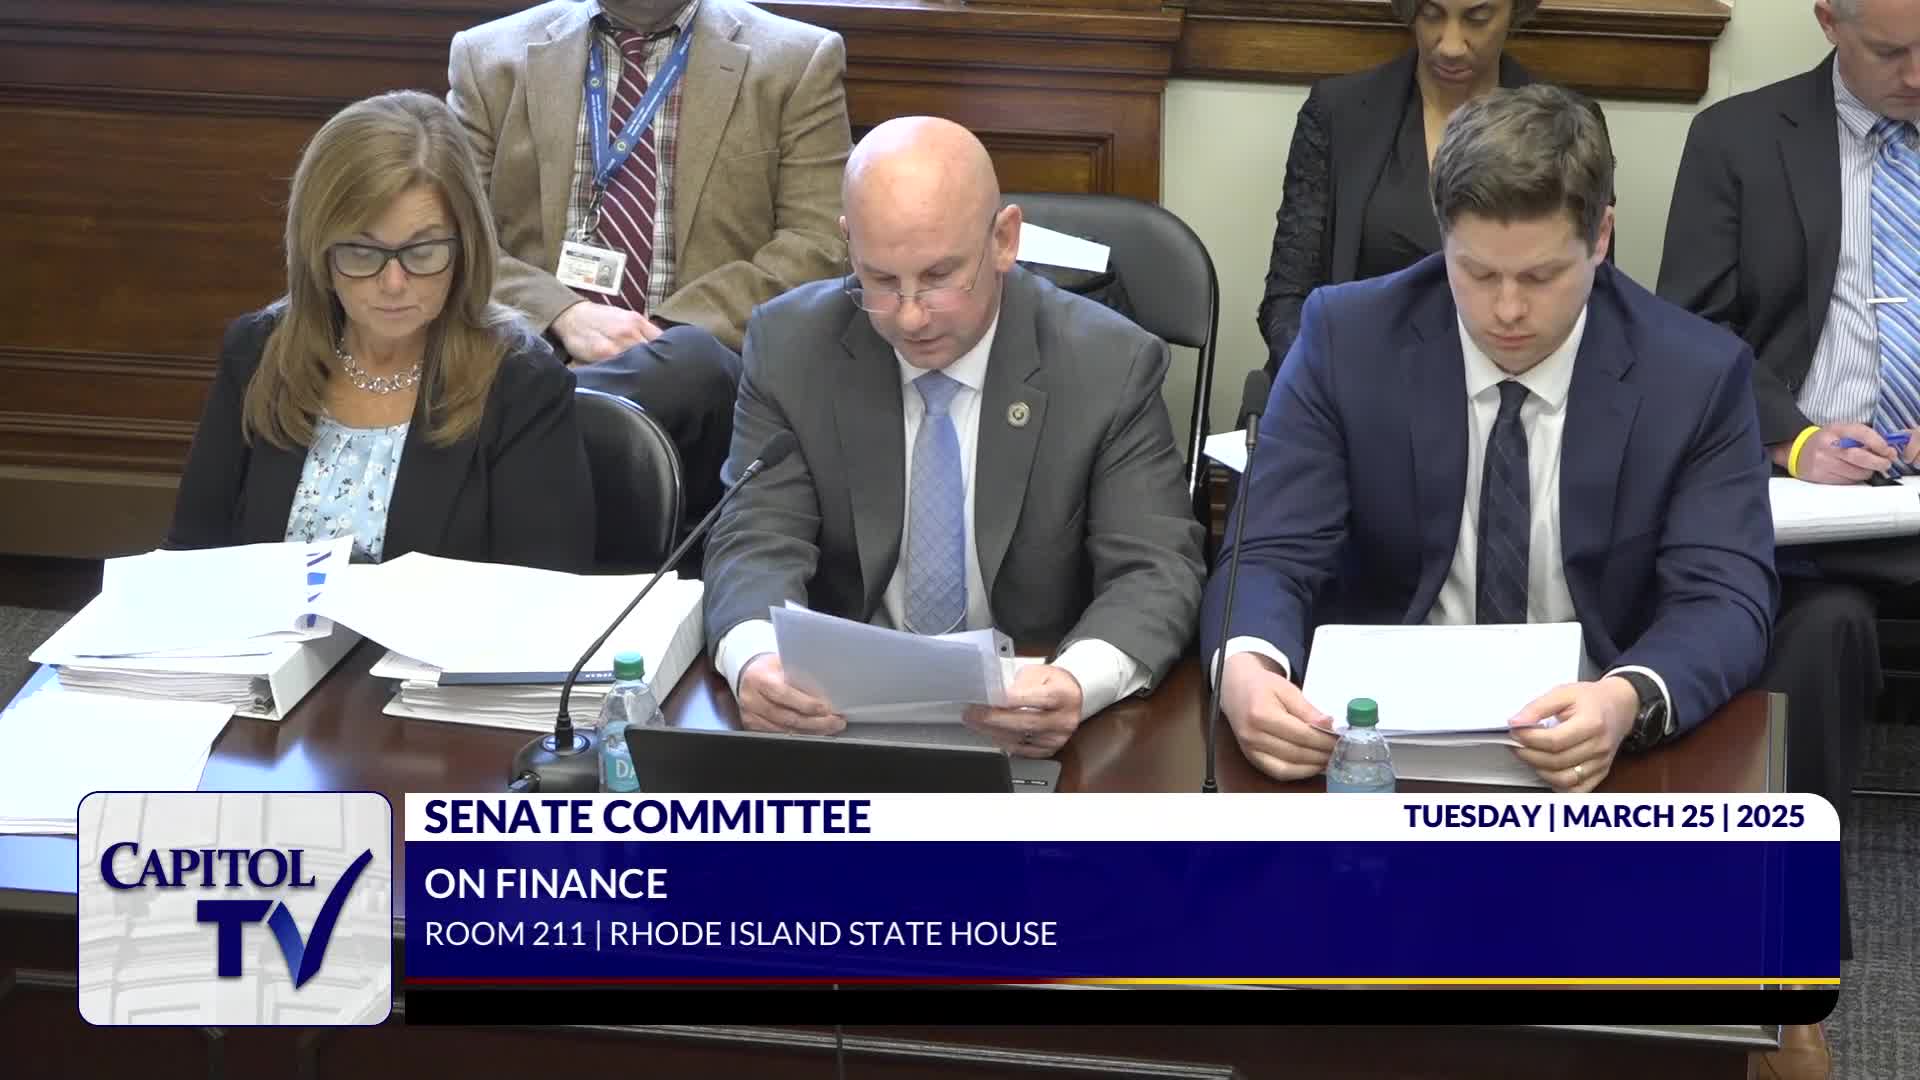Click the green-capped water bottle on right
Screen dimensions: 1920x1080
1359,747
